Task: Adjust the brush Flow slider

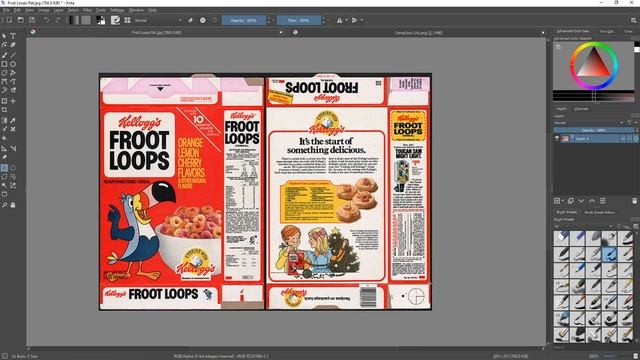Action: coord(298,20)
